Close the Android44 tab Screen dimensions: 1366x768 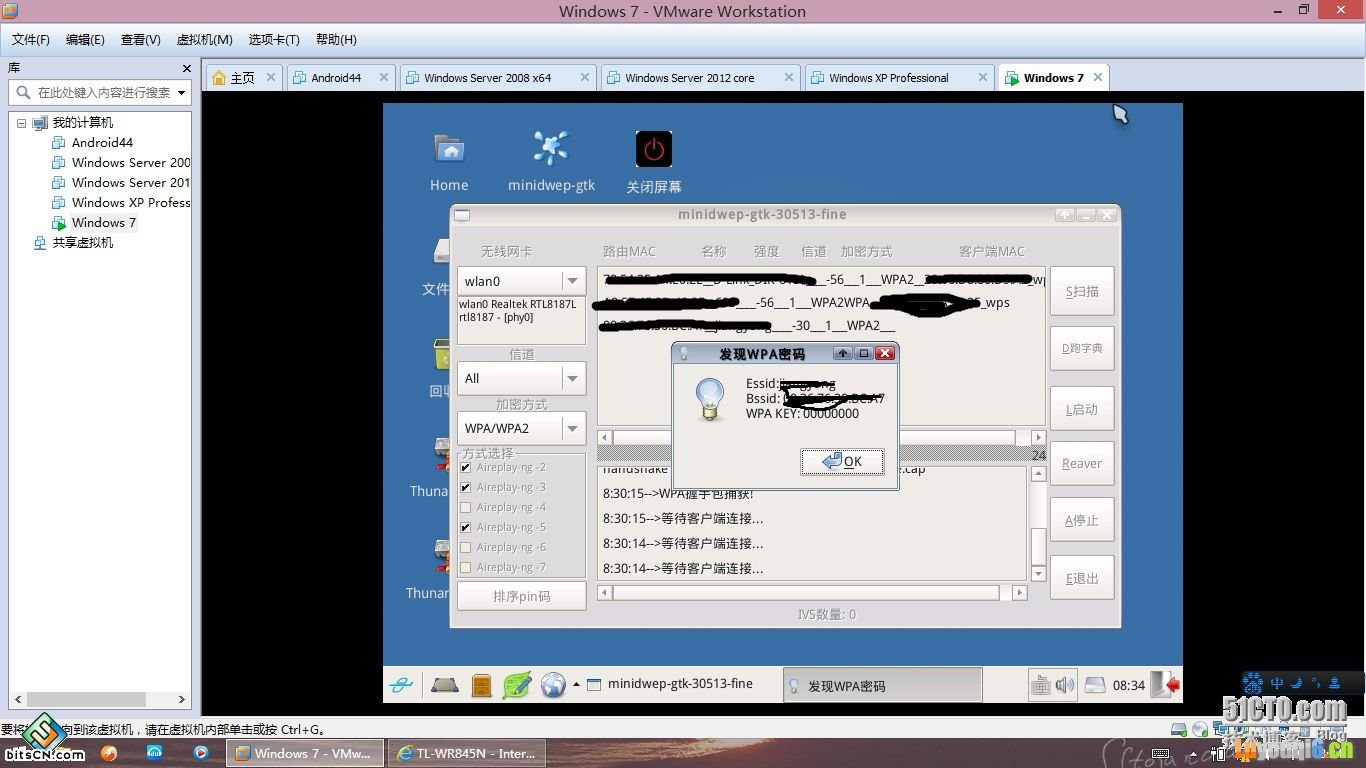pyautogui.click(x=382, y=77)
